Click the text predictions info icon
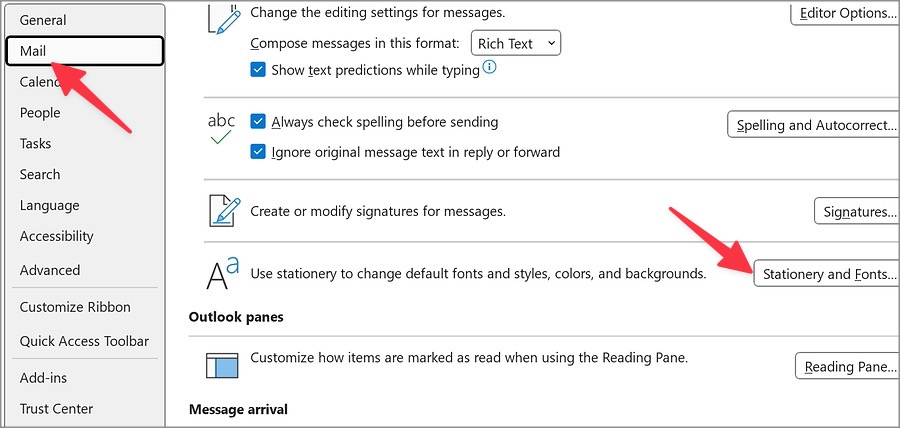 pyautogui.click(x=490, y=69)
